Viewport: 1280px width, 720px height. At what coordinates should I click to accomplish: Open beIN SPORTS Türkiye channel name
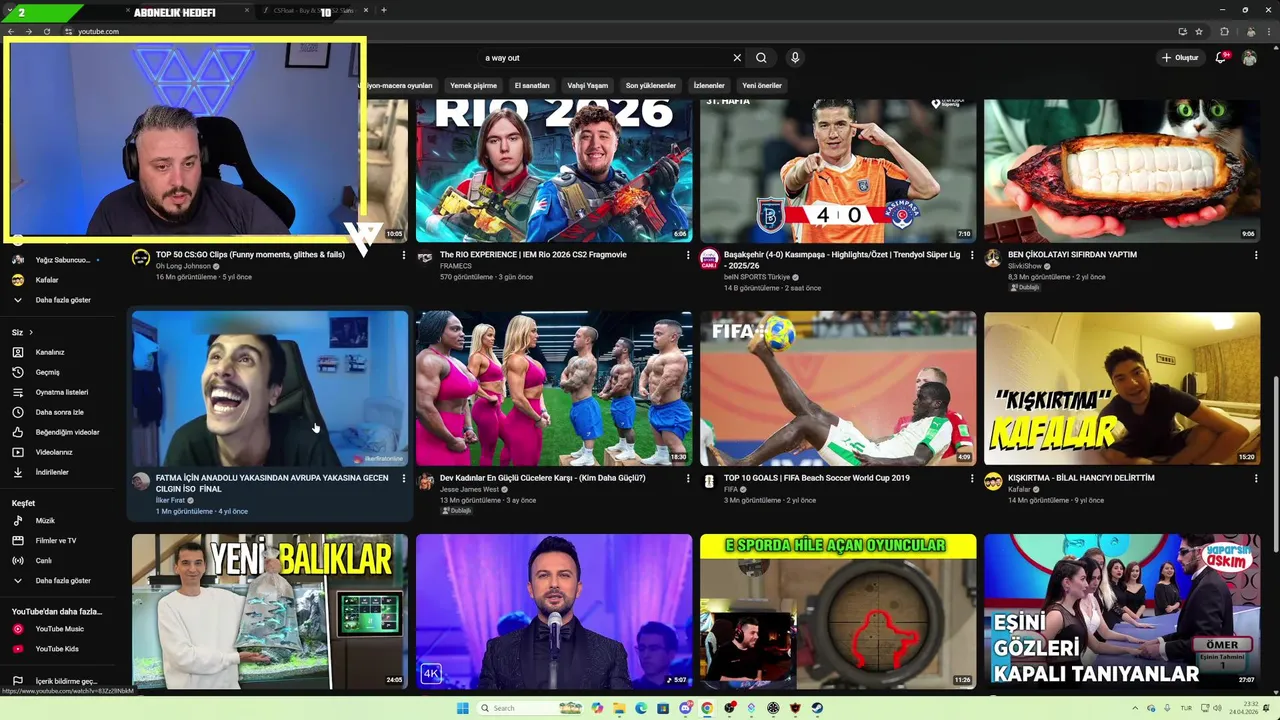tap(757, 277)
